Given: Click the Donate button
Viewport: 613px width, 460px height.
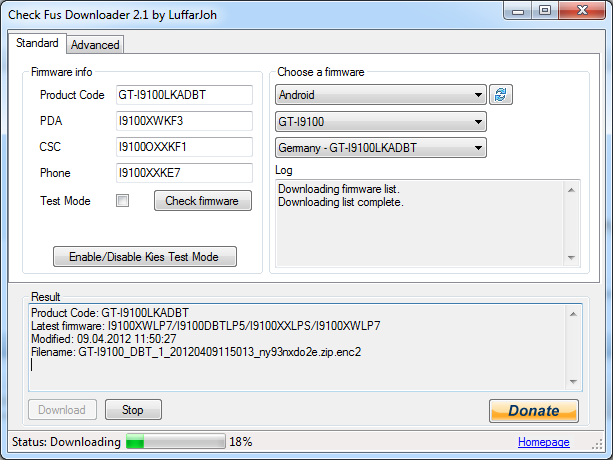Looking at the screenshot, I should pos(534,411).
